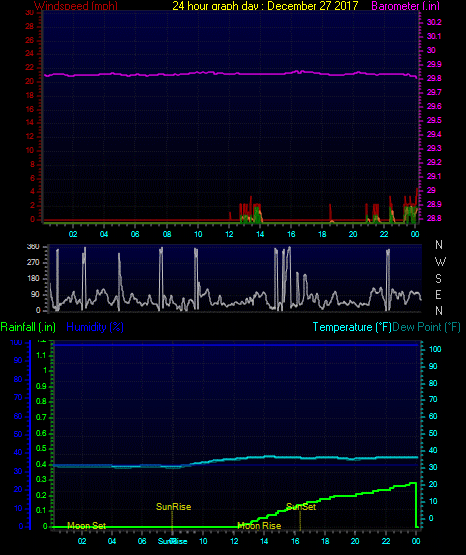Click the 270 degree wind direction tick
The height and width of the screenshot is (555, 466).
(33, 263)
